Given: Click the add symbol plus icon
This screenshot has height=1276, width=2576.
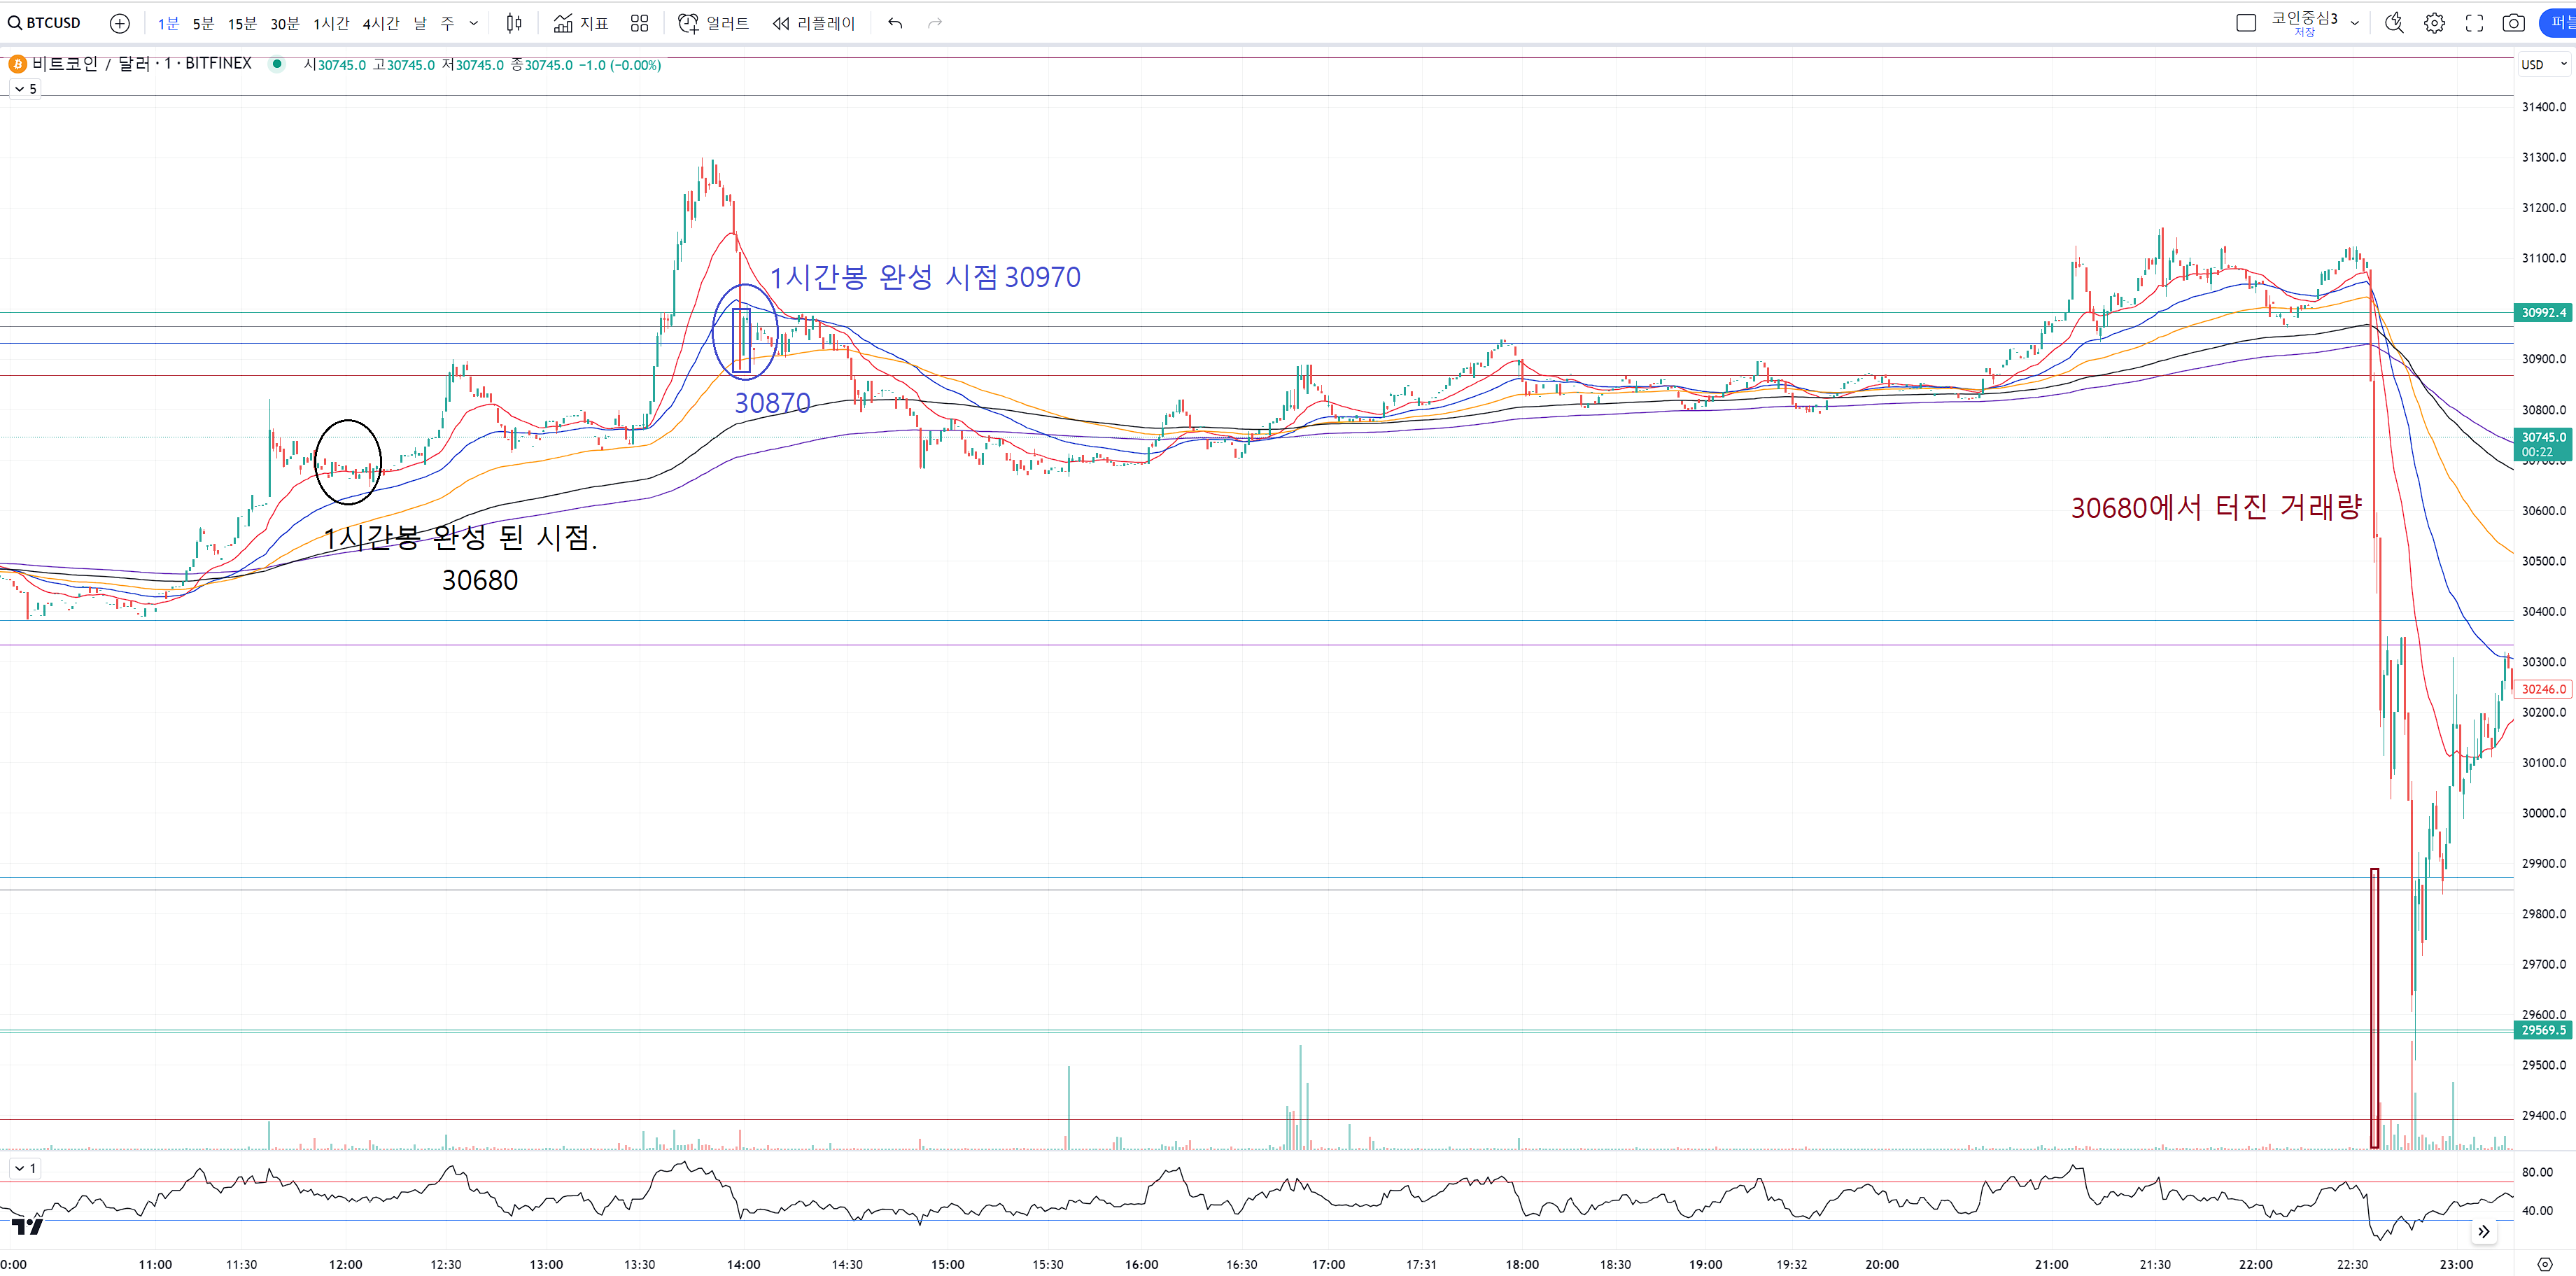Looking at the screenshot, I should tap(119, 23).
